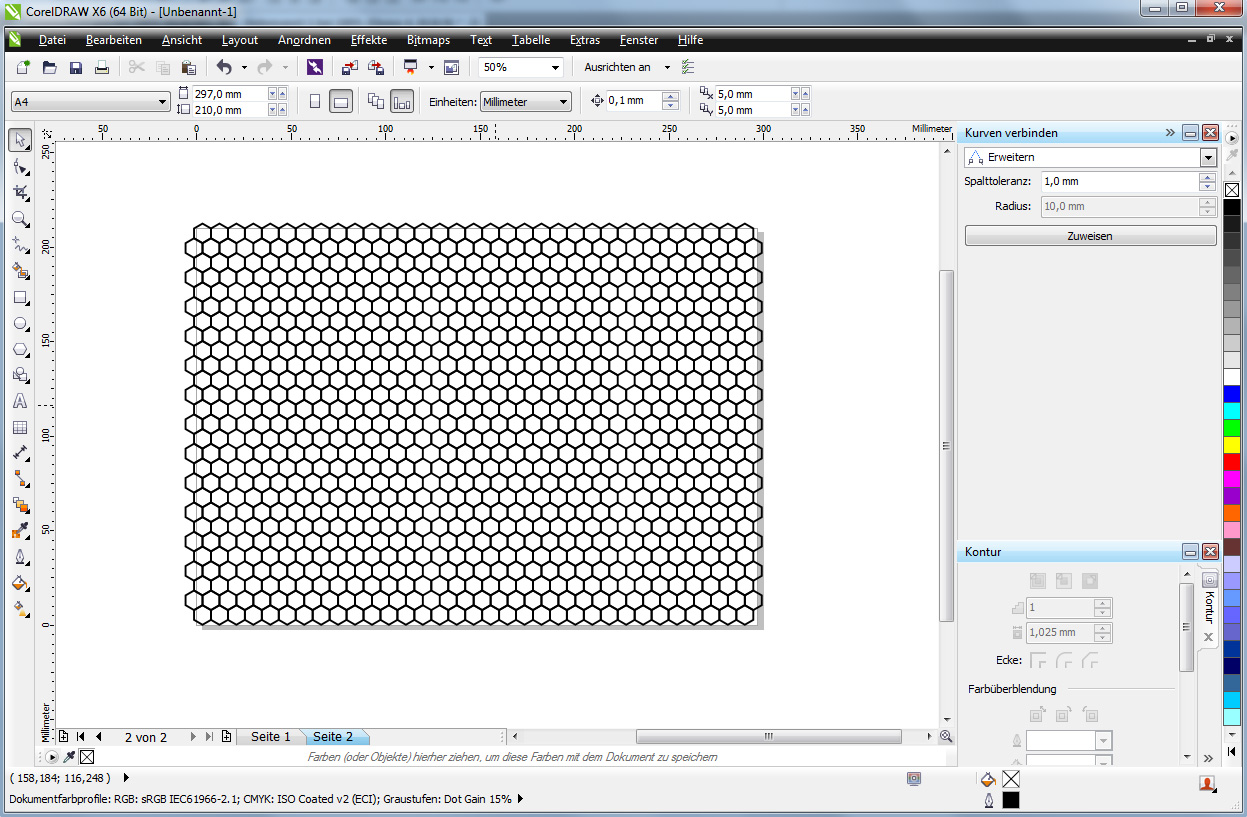The image size is (1247, 817).
Task: Open the undo history dropdown arrow
Action: 243,67
